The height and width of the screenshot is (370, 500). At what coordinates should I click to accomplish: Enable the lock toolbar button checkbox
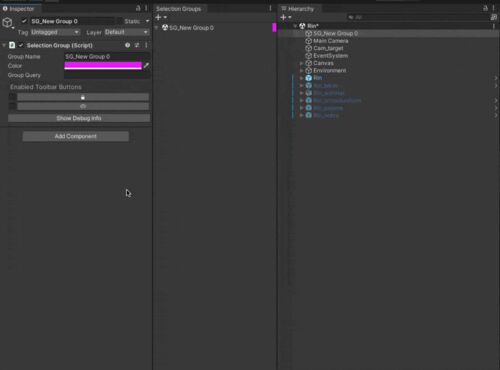(x=12, y=97)
